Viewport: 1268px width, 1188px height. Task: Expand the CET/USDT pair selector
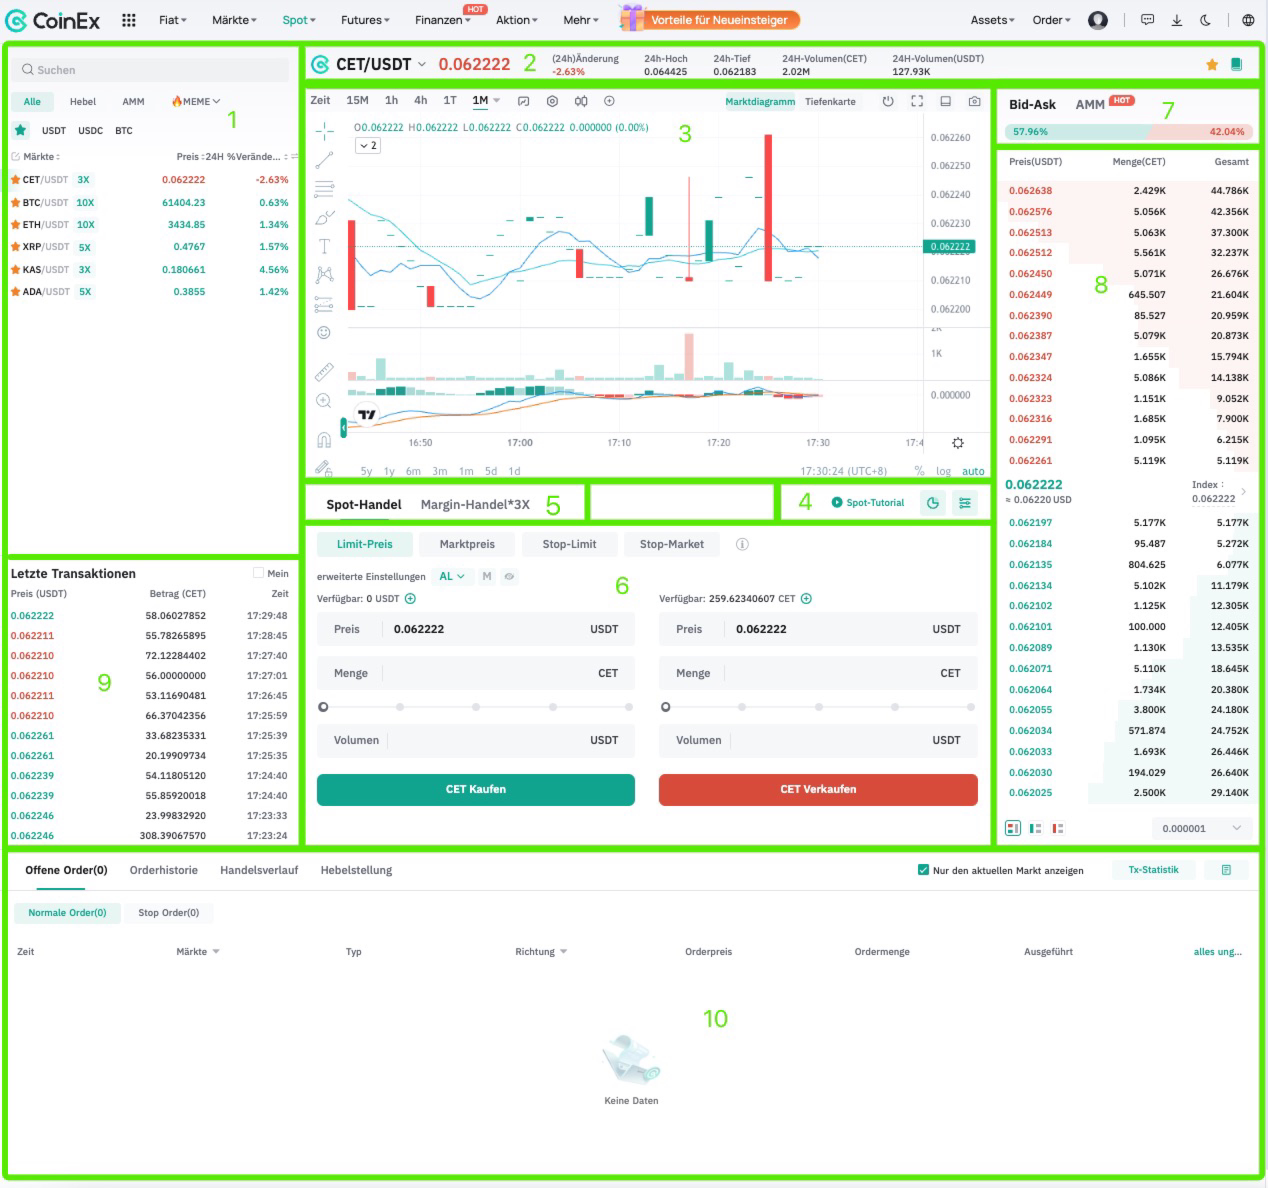tap(421, 64)
